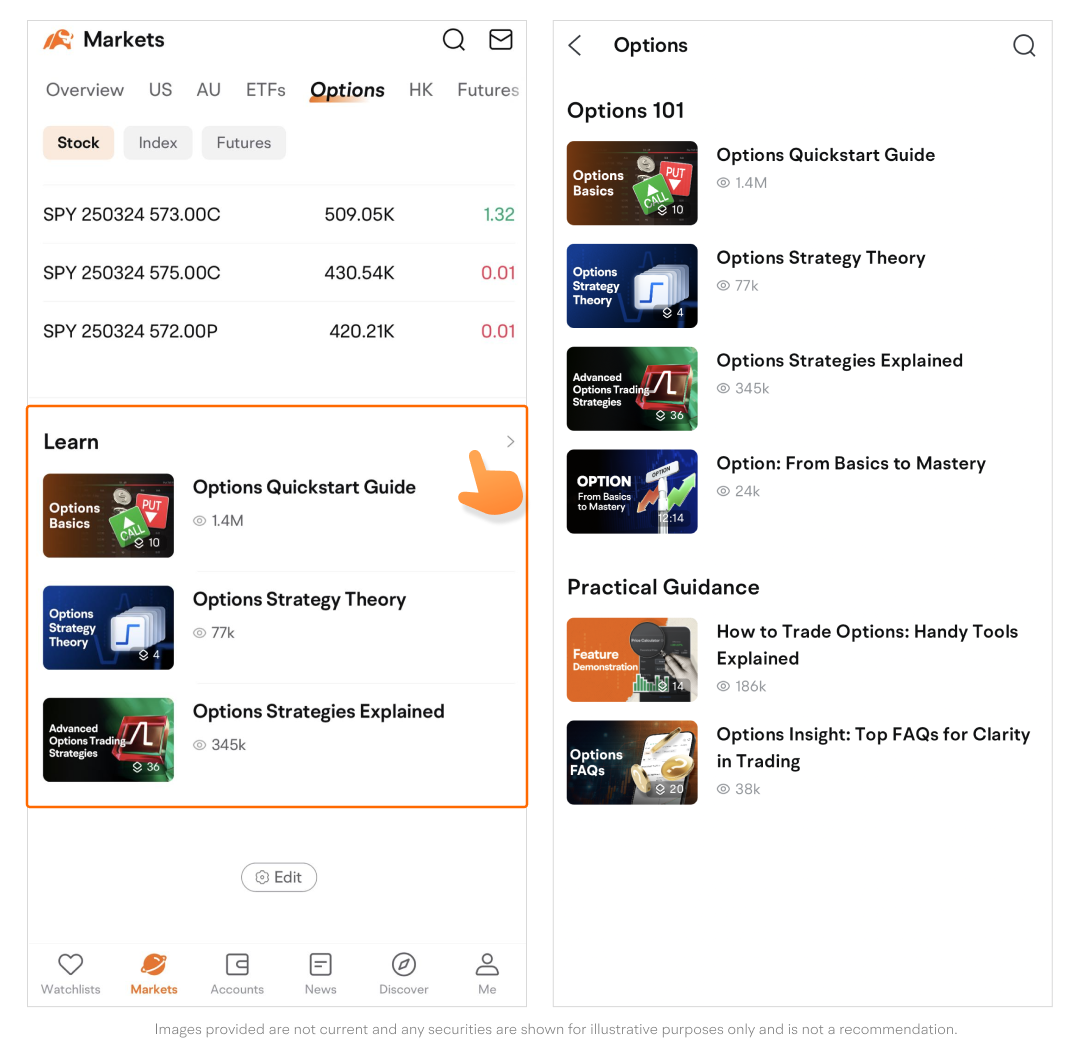1080x1050 pixels.
Task: Open Options FAQs course thumbnail
Action: point(632,763)
